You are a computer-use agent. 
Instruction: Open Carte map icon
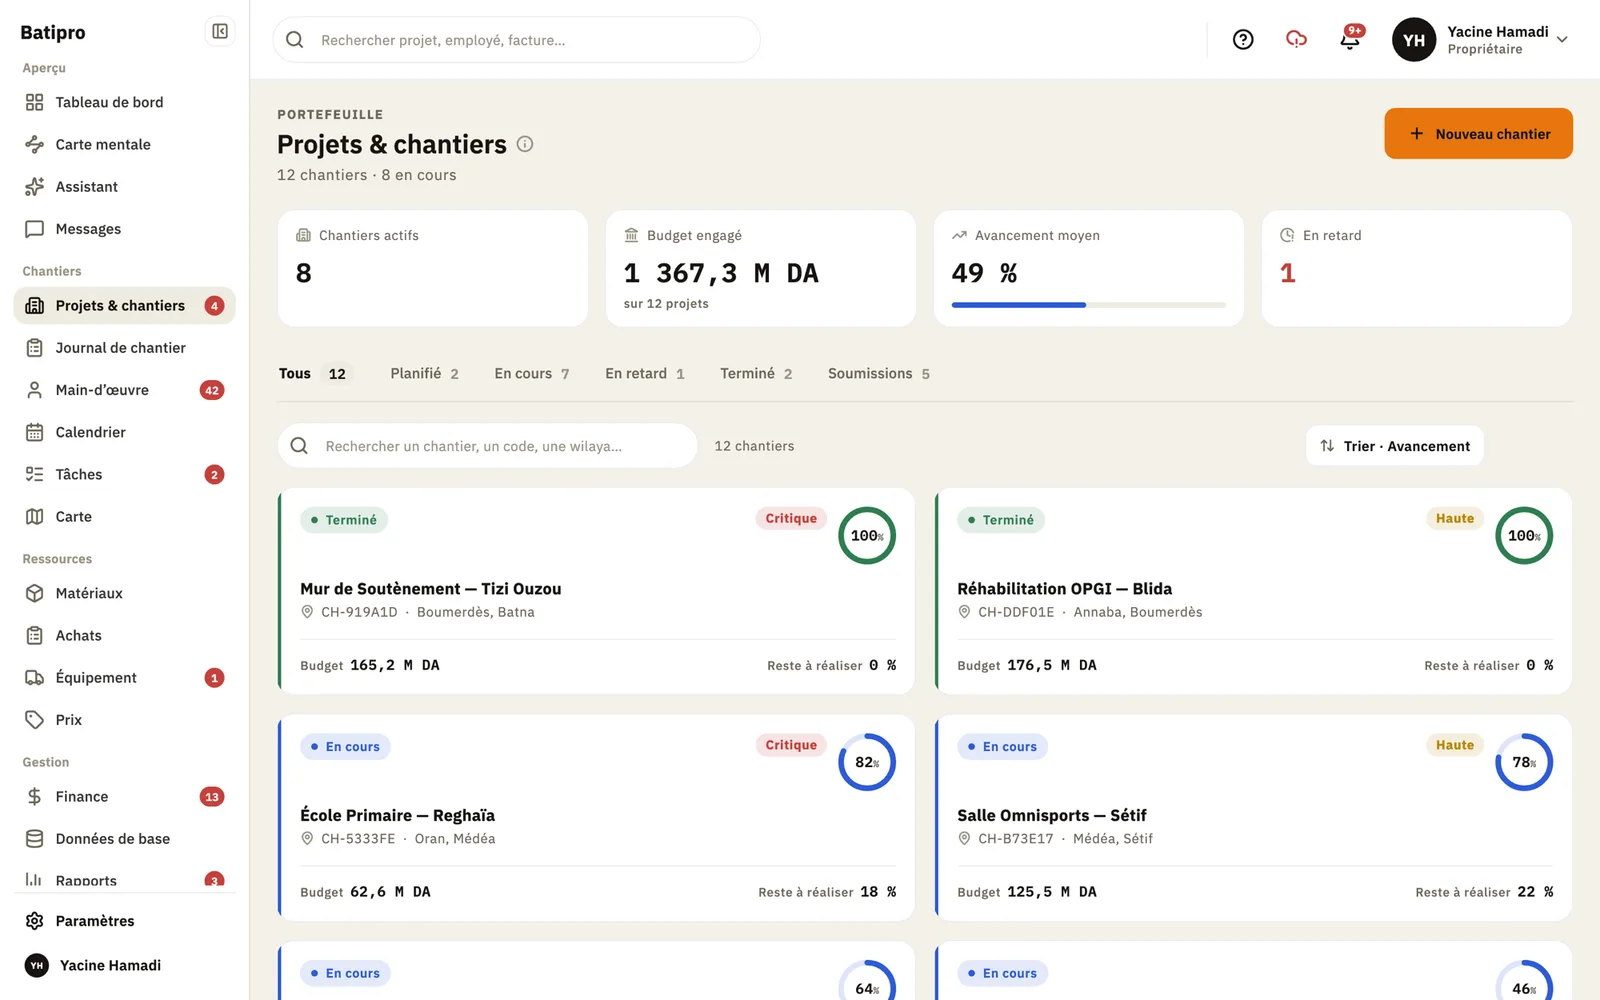click(x=35, y=517)
